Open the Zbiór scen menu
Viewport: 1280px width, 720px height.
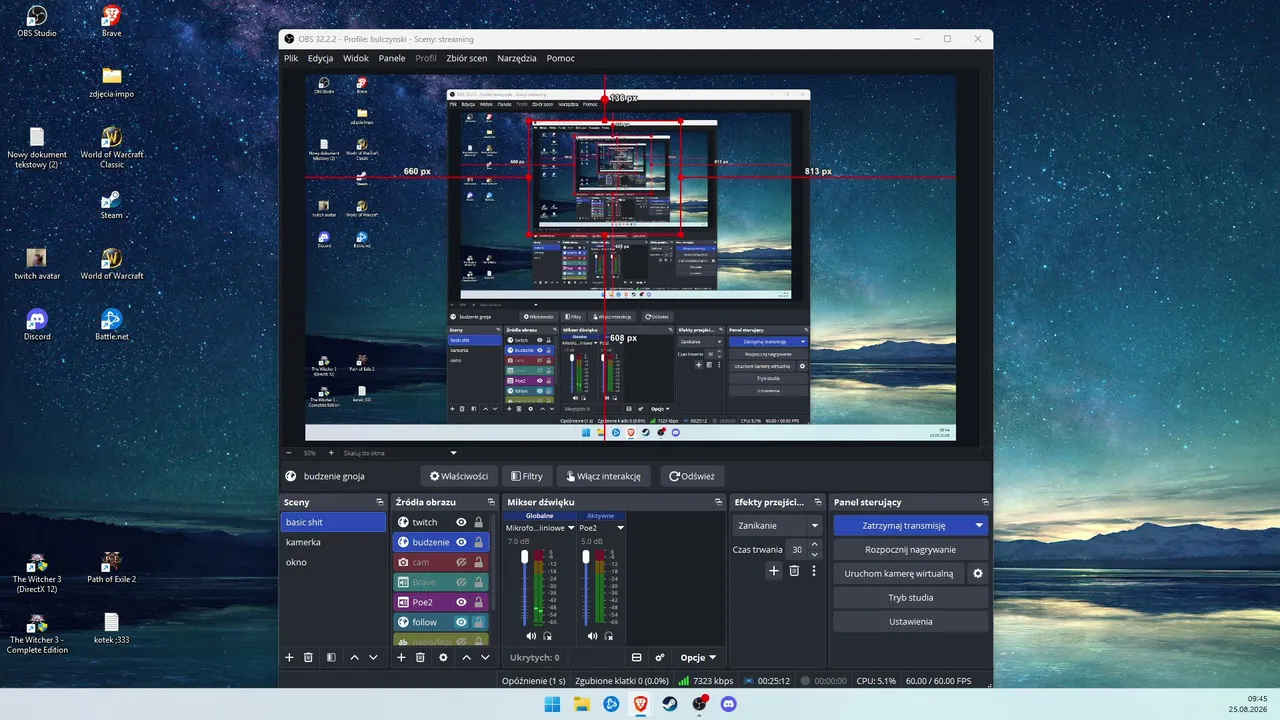tap(466, 58)
